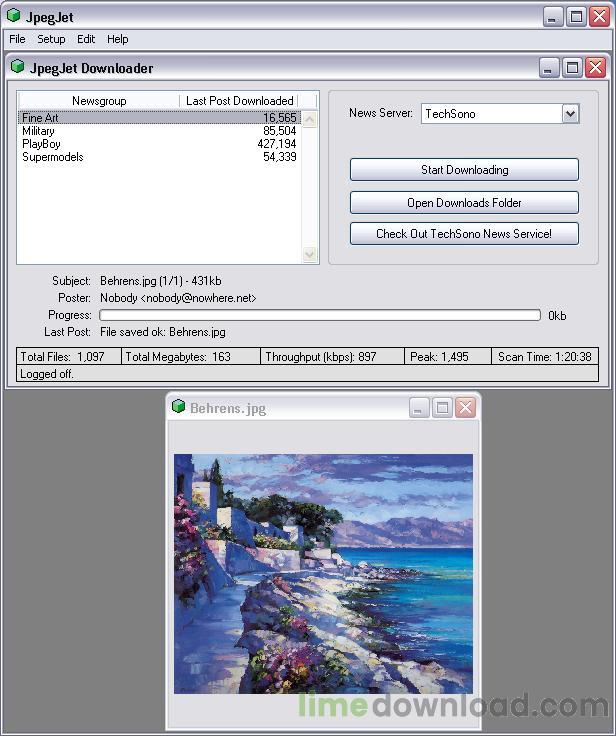This screenshot has width=616, height=736.
Task: Open the News Server dropdown arrow
Action: point(570,114)
